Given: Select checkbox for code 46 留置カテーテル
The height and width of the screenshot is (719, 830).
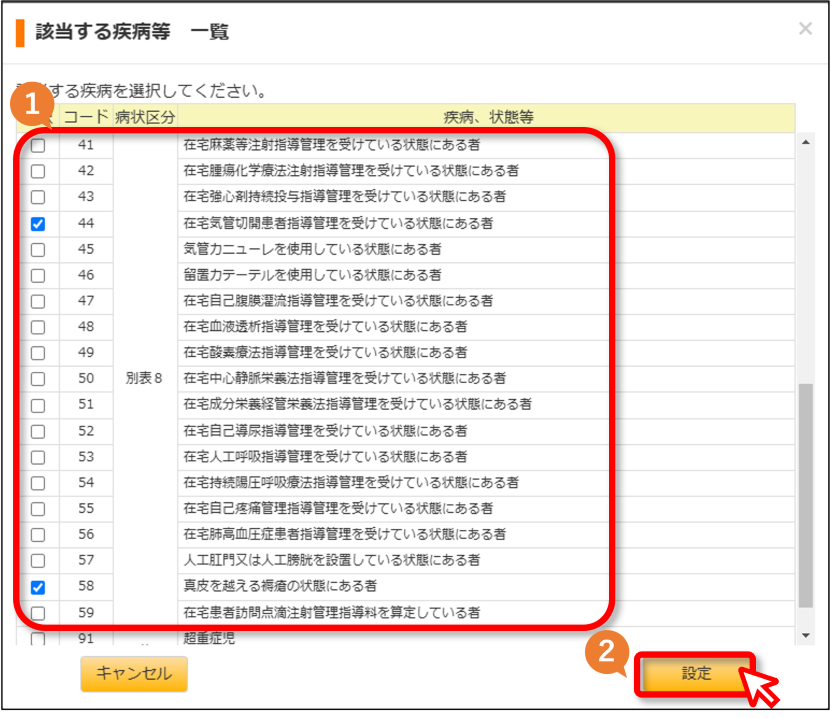Looking at the screenshot, I should pyautogui.click(x=38, y=275).
